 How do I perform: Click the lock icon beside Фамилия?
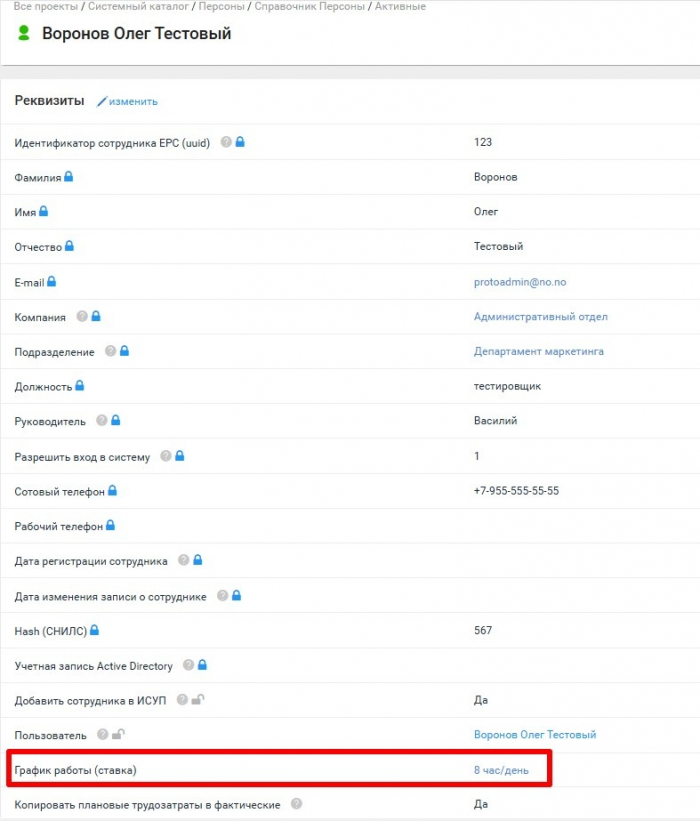click(69, 177)
